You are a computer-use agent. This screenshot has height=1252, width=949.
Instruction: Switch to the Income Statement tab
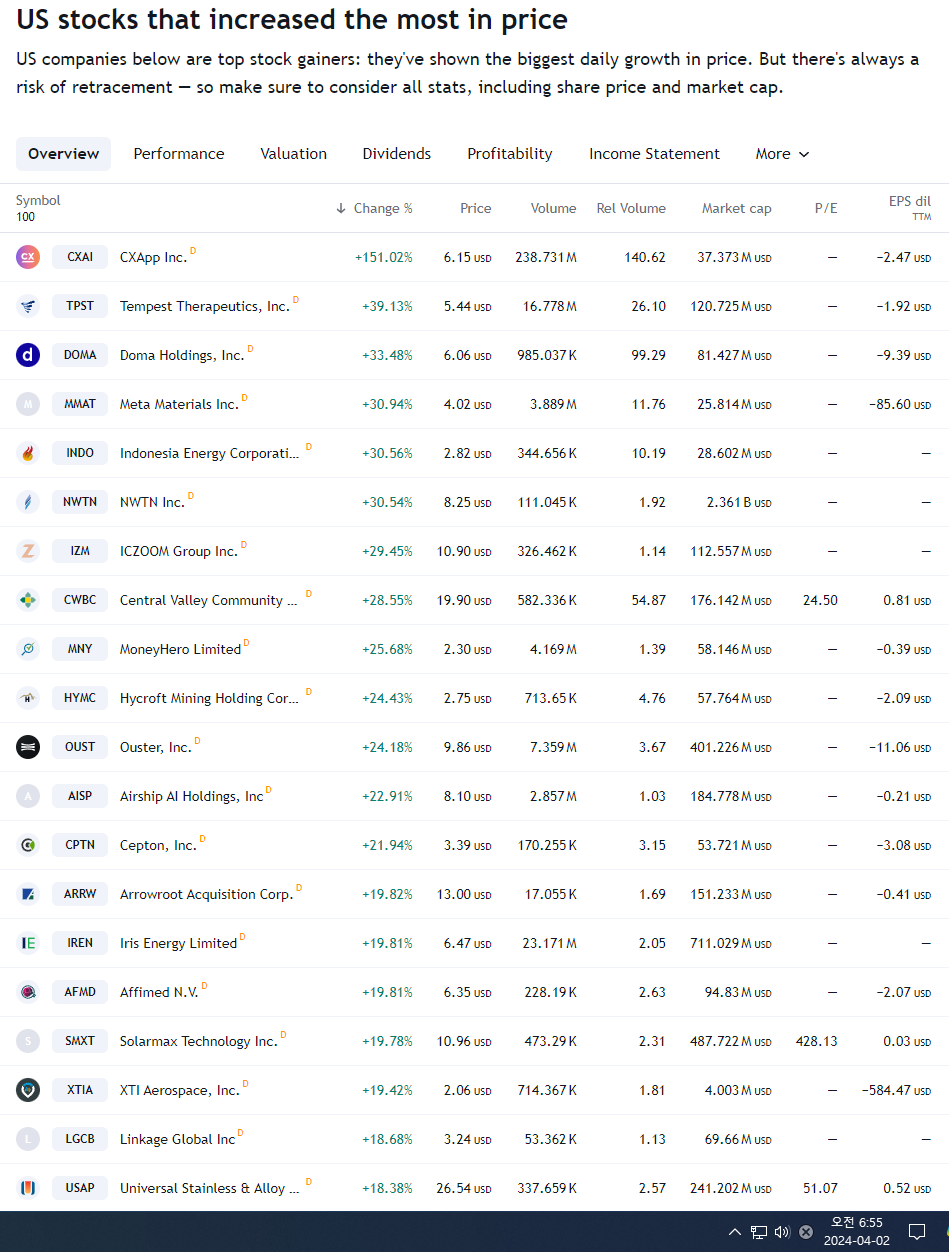point(654,154)
